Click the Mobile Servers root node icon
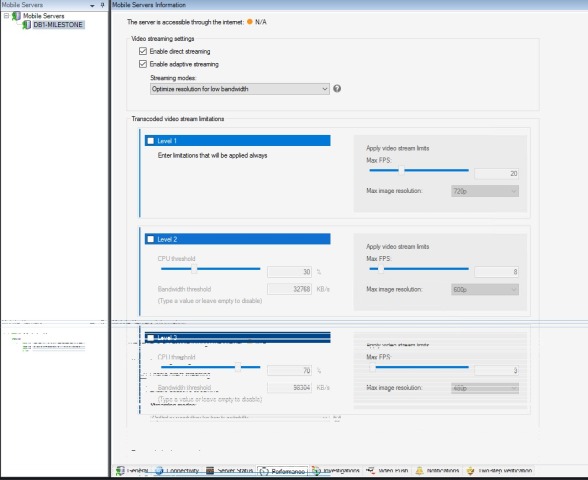 [x=16, y=16]
